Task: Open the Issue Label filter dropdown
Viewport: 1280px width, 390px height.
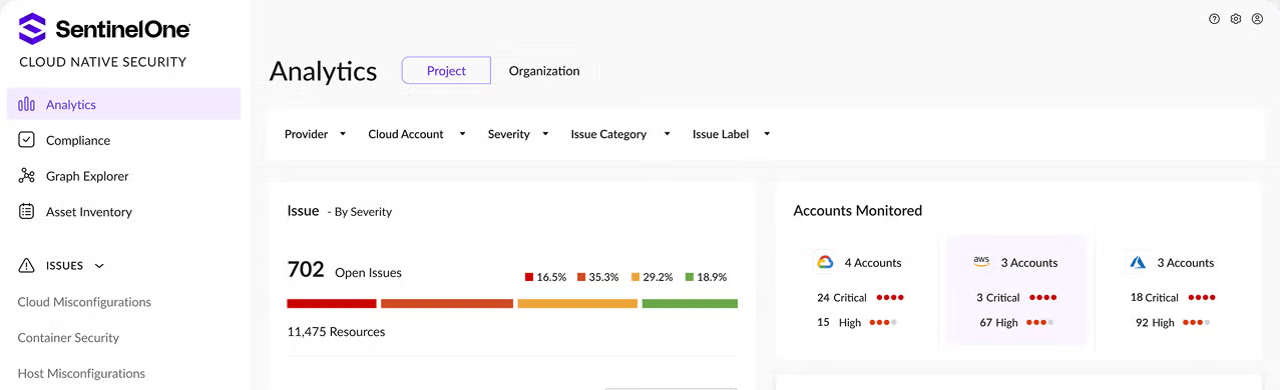Action: click(732, 134)
